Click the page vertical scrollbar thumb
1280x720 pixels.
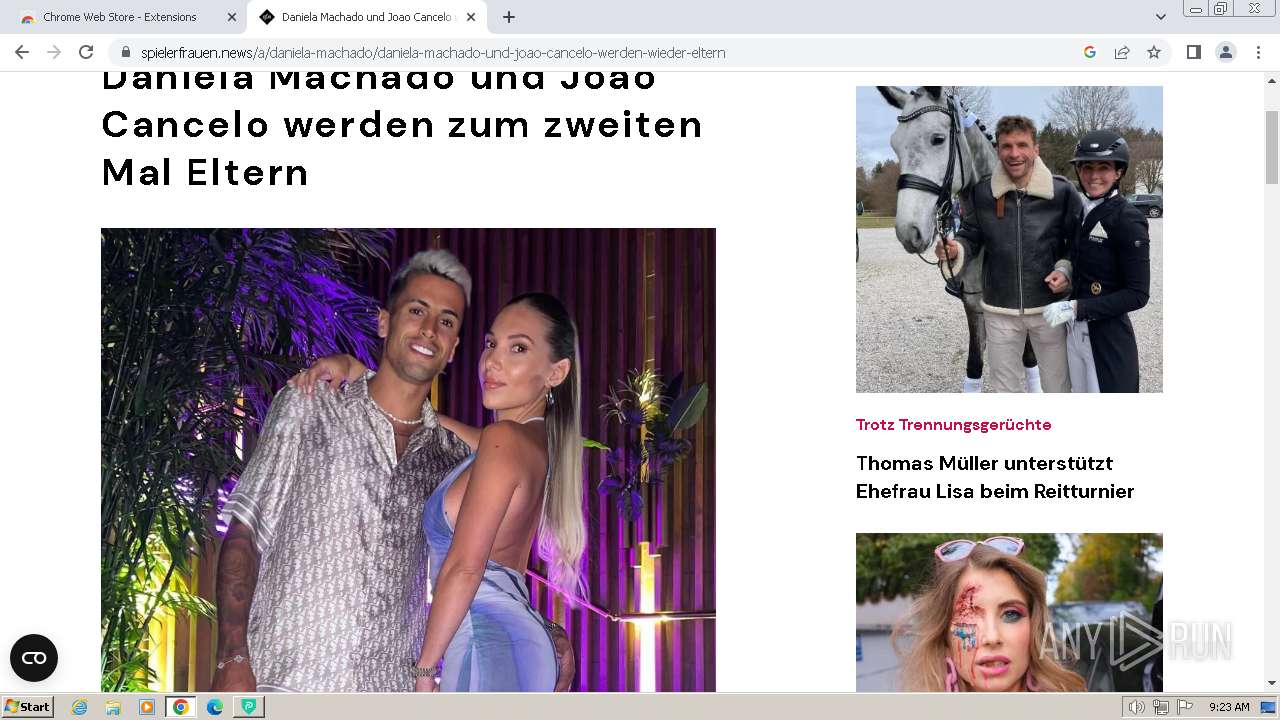(1272, 147)
